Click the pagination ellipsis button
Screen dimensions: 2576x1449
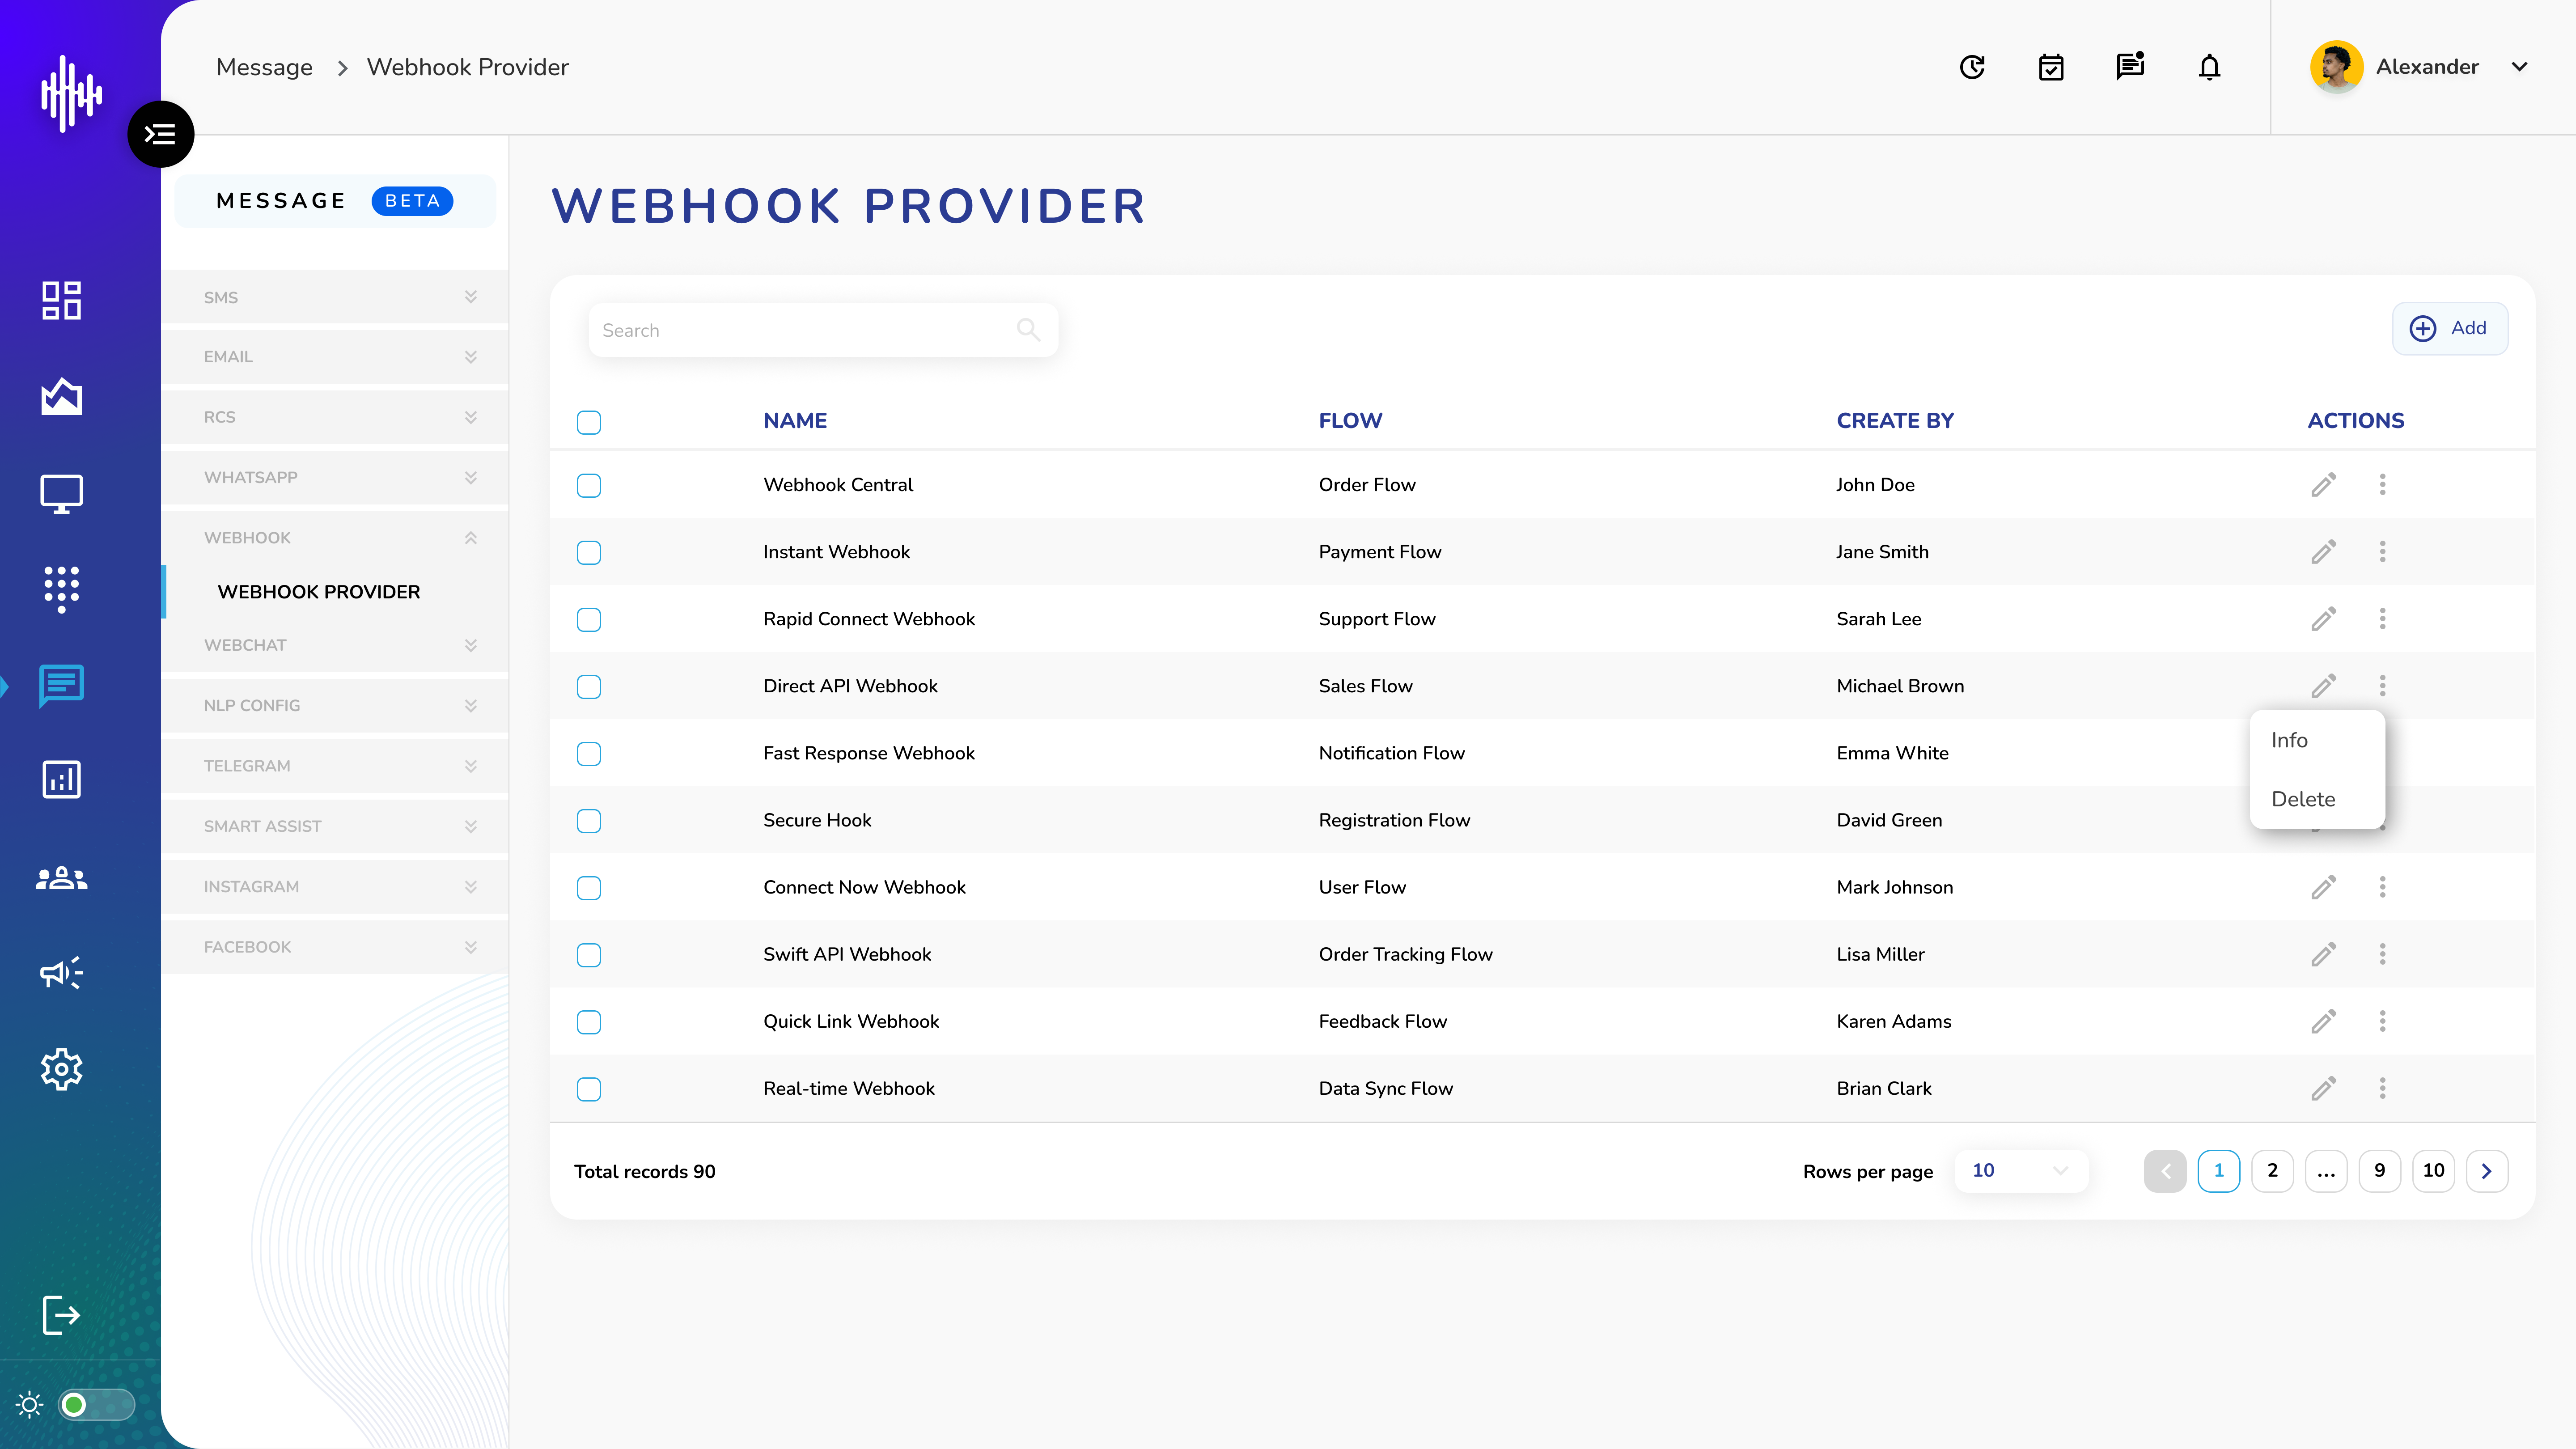pyautogui.click(x=2326, y=1171)
